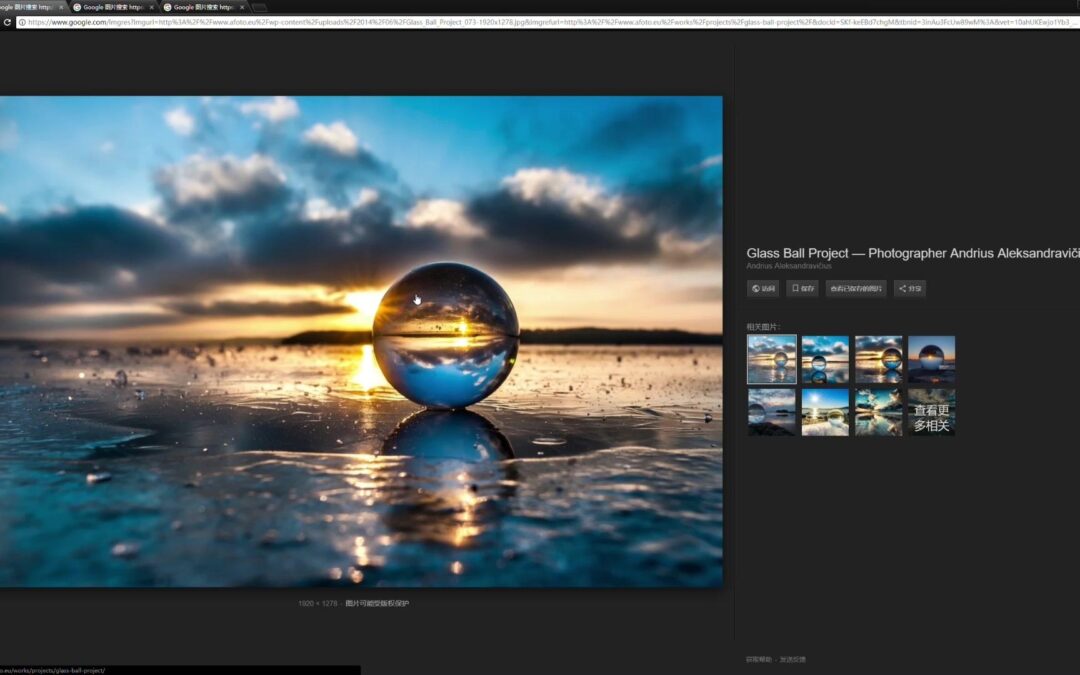Open a new browser tab

259,7
